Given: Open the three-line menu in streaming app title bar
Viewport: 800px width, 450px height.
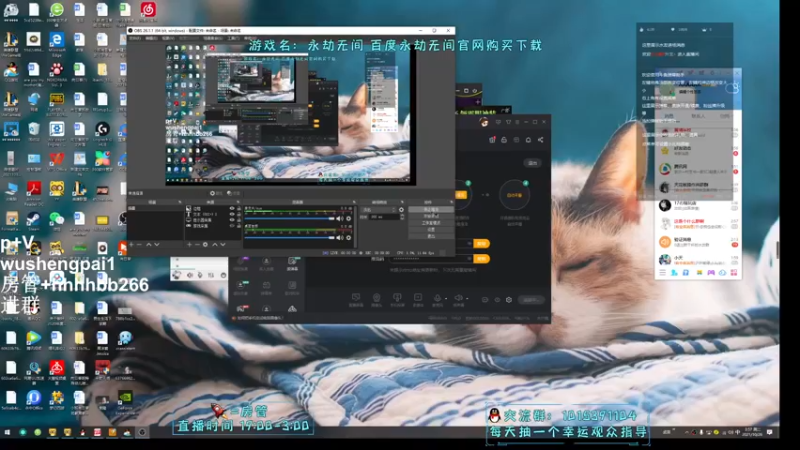Looking at the screenshot, I should pyautogui.click(x=517, y=122).
